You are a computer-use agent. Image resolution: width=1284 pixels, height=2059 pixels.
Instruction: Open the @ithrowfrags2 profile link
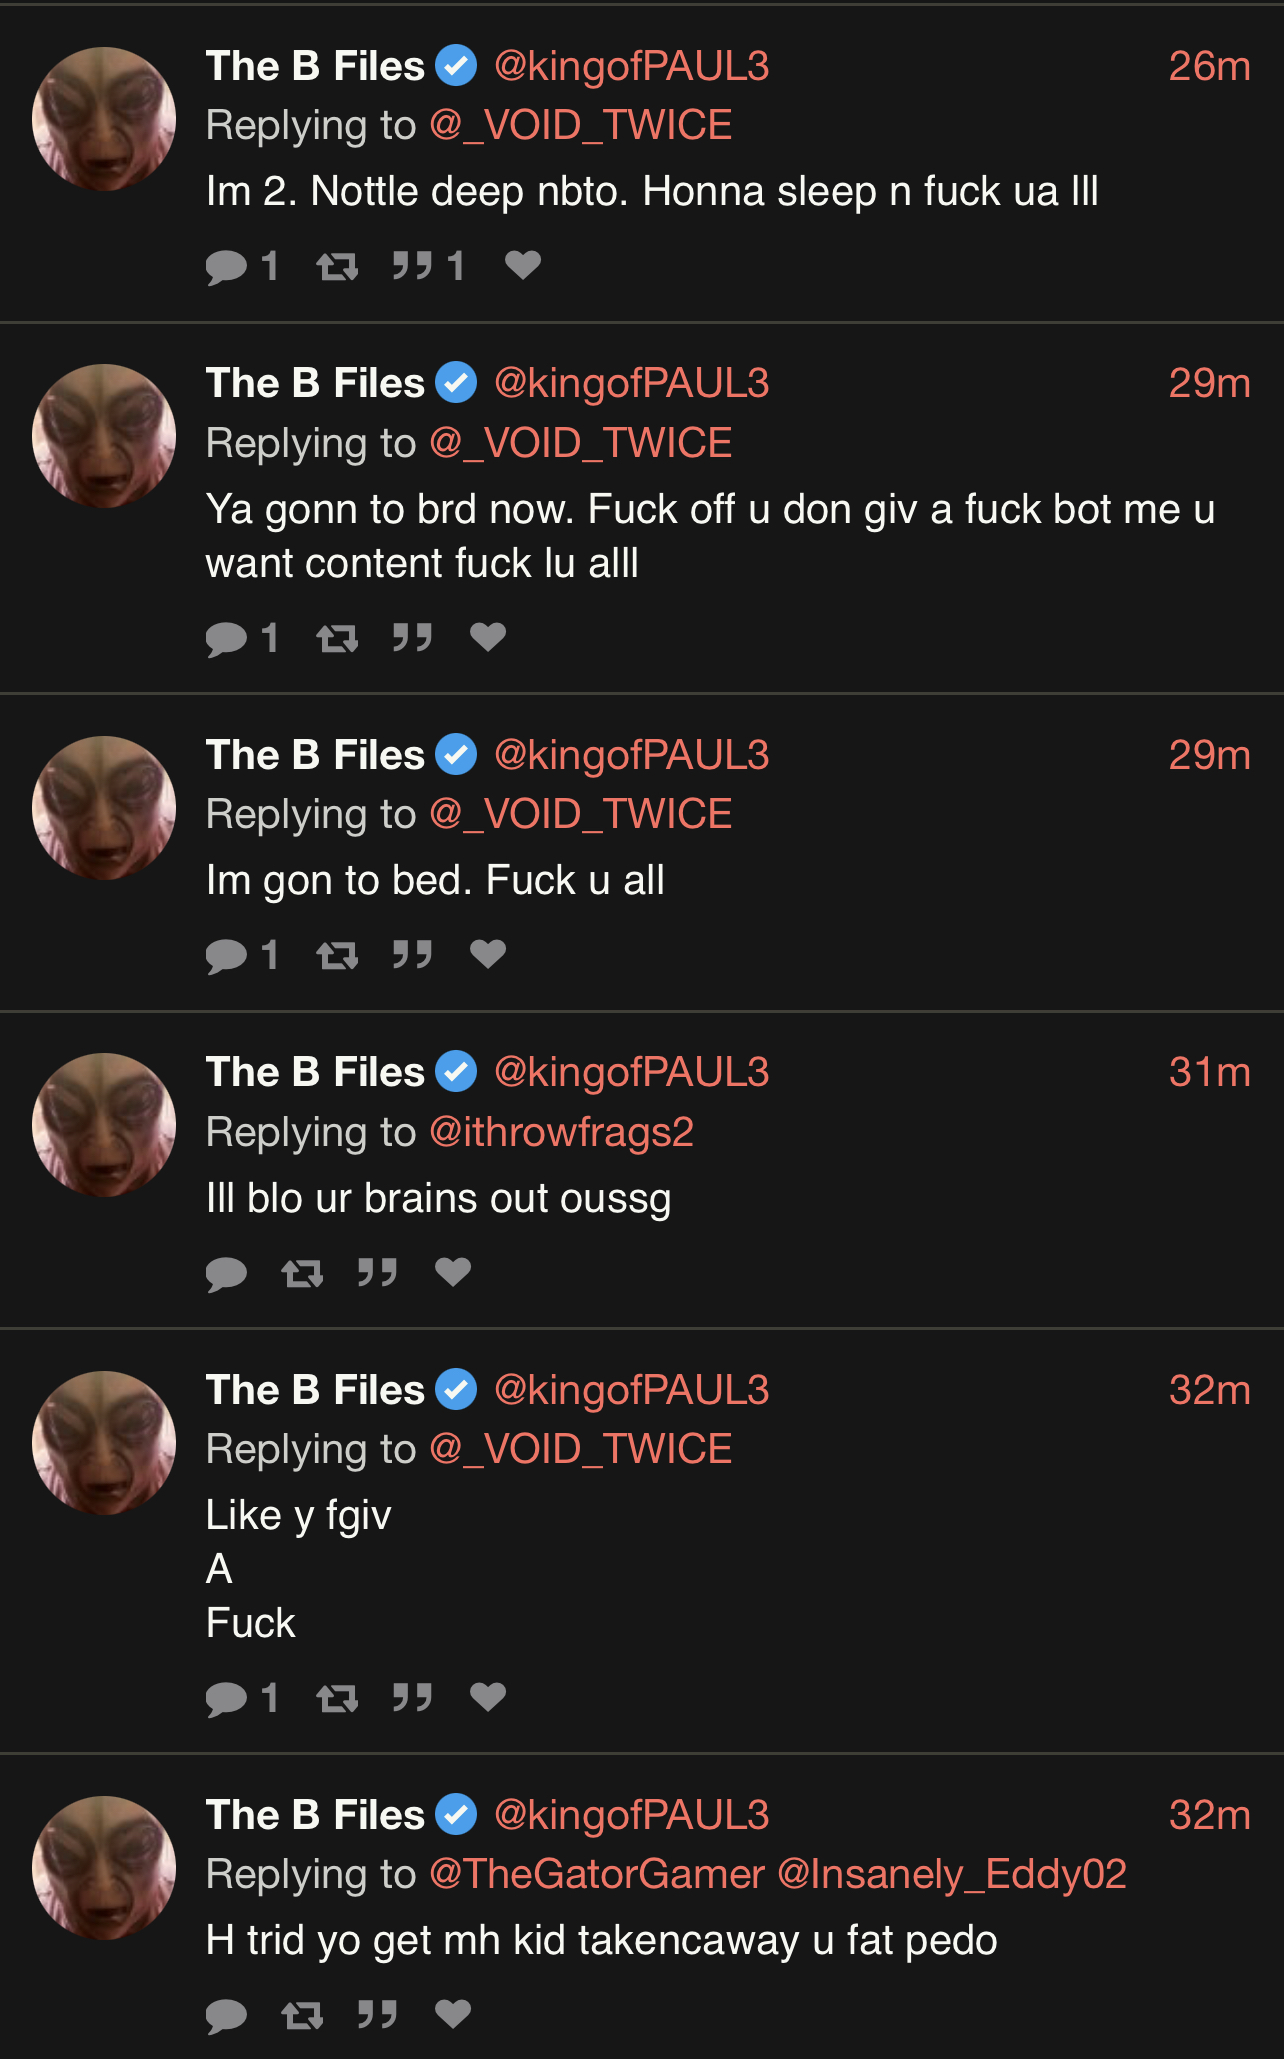coord(561,1132)
